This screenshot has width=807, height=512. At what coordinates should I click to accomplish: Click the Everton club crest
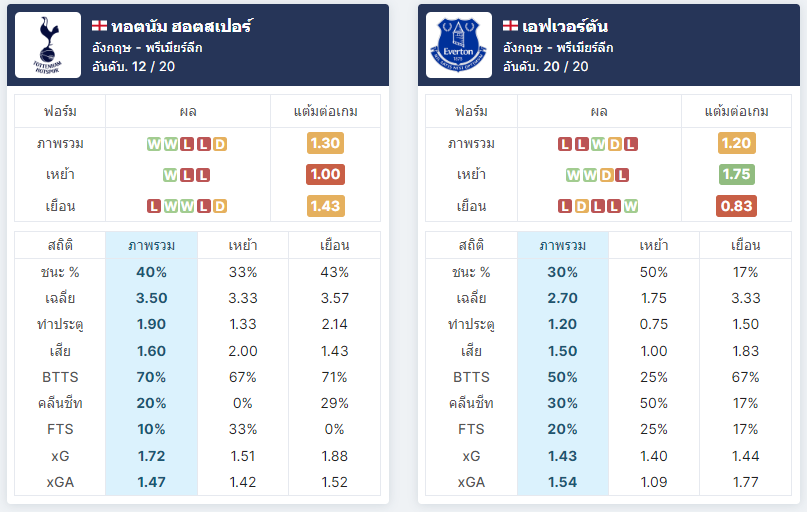coord(459,45)
